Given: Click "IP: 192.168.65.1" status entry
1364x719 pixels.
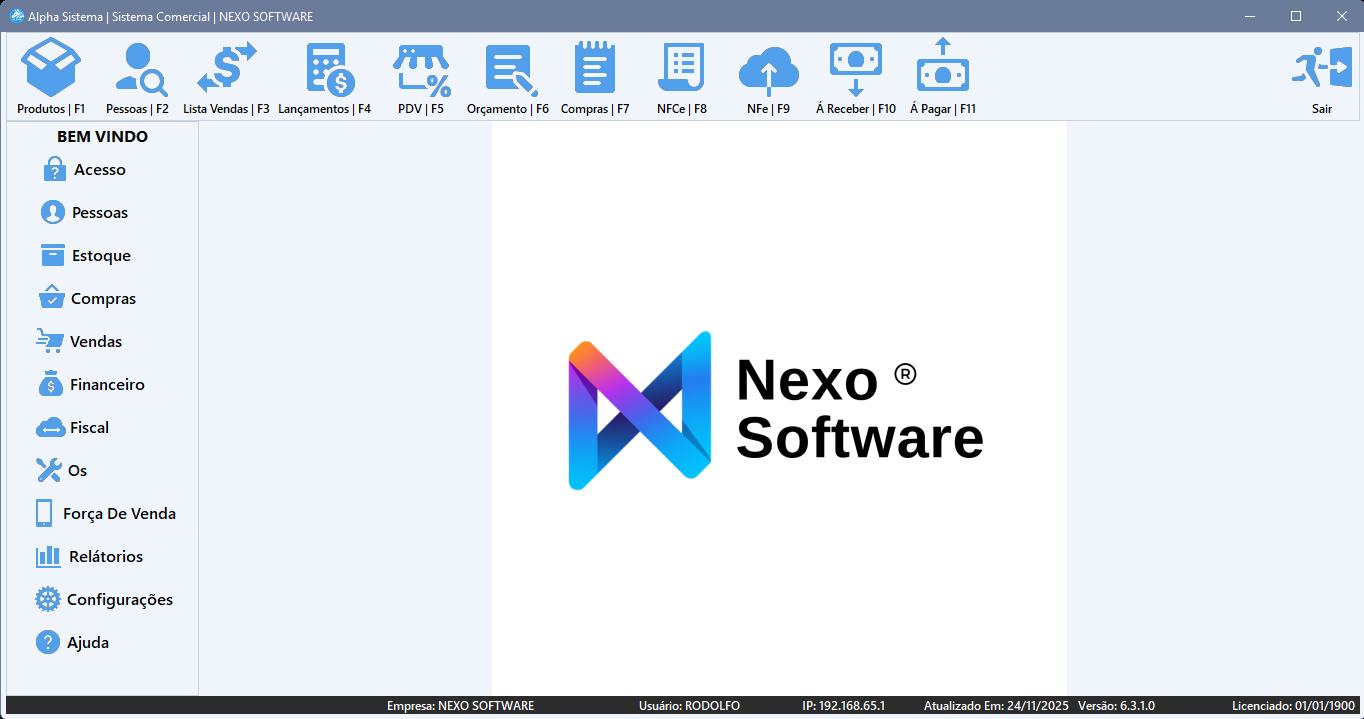Looking at the screenshot, I should pyautogui.click(x=843, y=706).
